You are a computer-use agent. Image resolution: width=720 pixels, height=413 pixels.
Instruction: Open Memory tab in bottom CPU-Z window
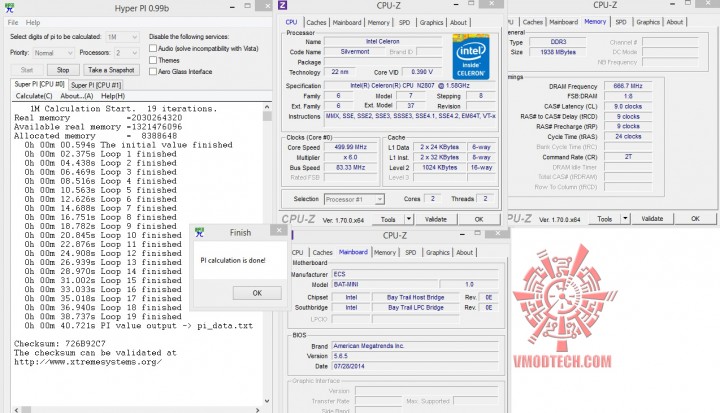(x=385, y=253)
